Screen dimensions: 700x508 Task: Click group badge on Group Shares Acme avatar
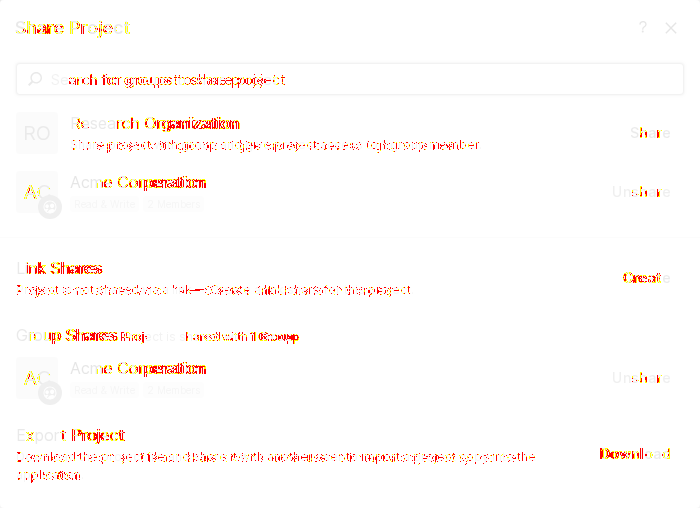(51, 392)
